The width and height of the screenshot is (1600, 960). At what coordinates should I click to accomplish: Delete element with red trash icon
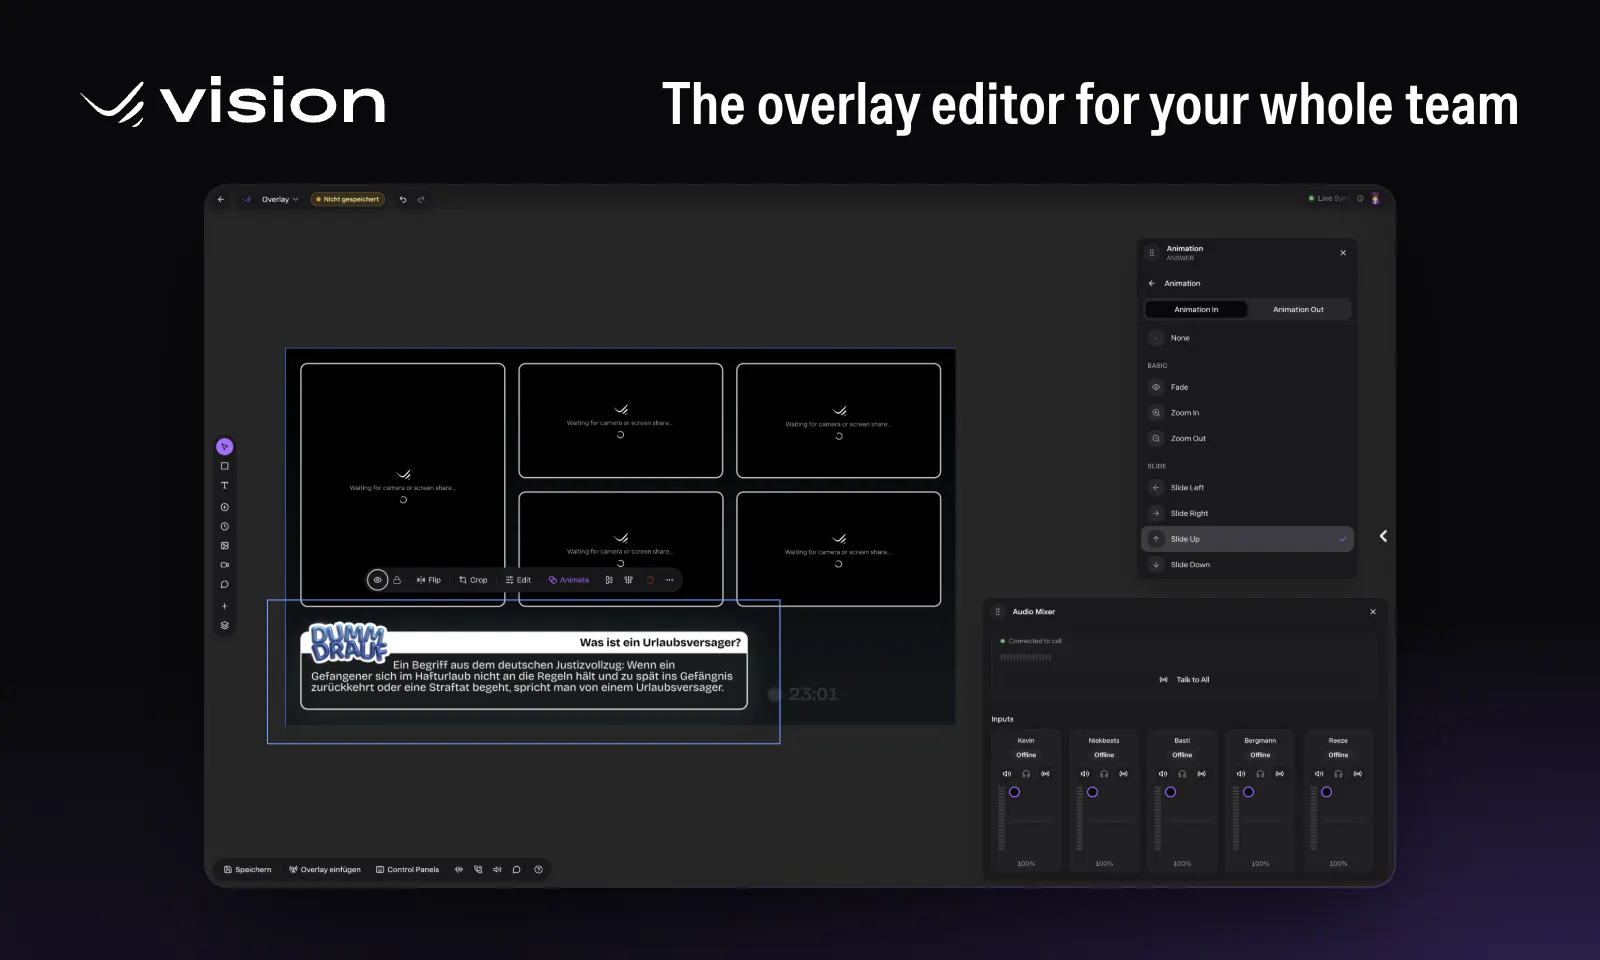[x=650, y=580]
